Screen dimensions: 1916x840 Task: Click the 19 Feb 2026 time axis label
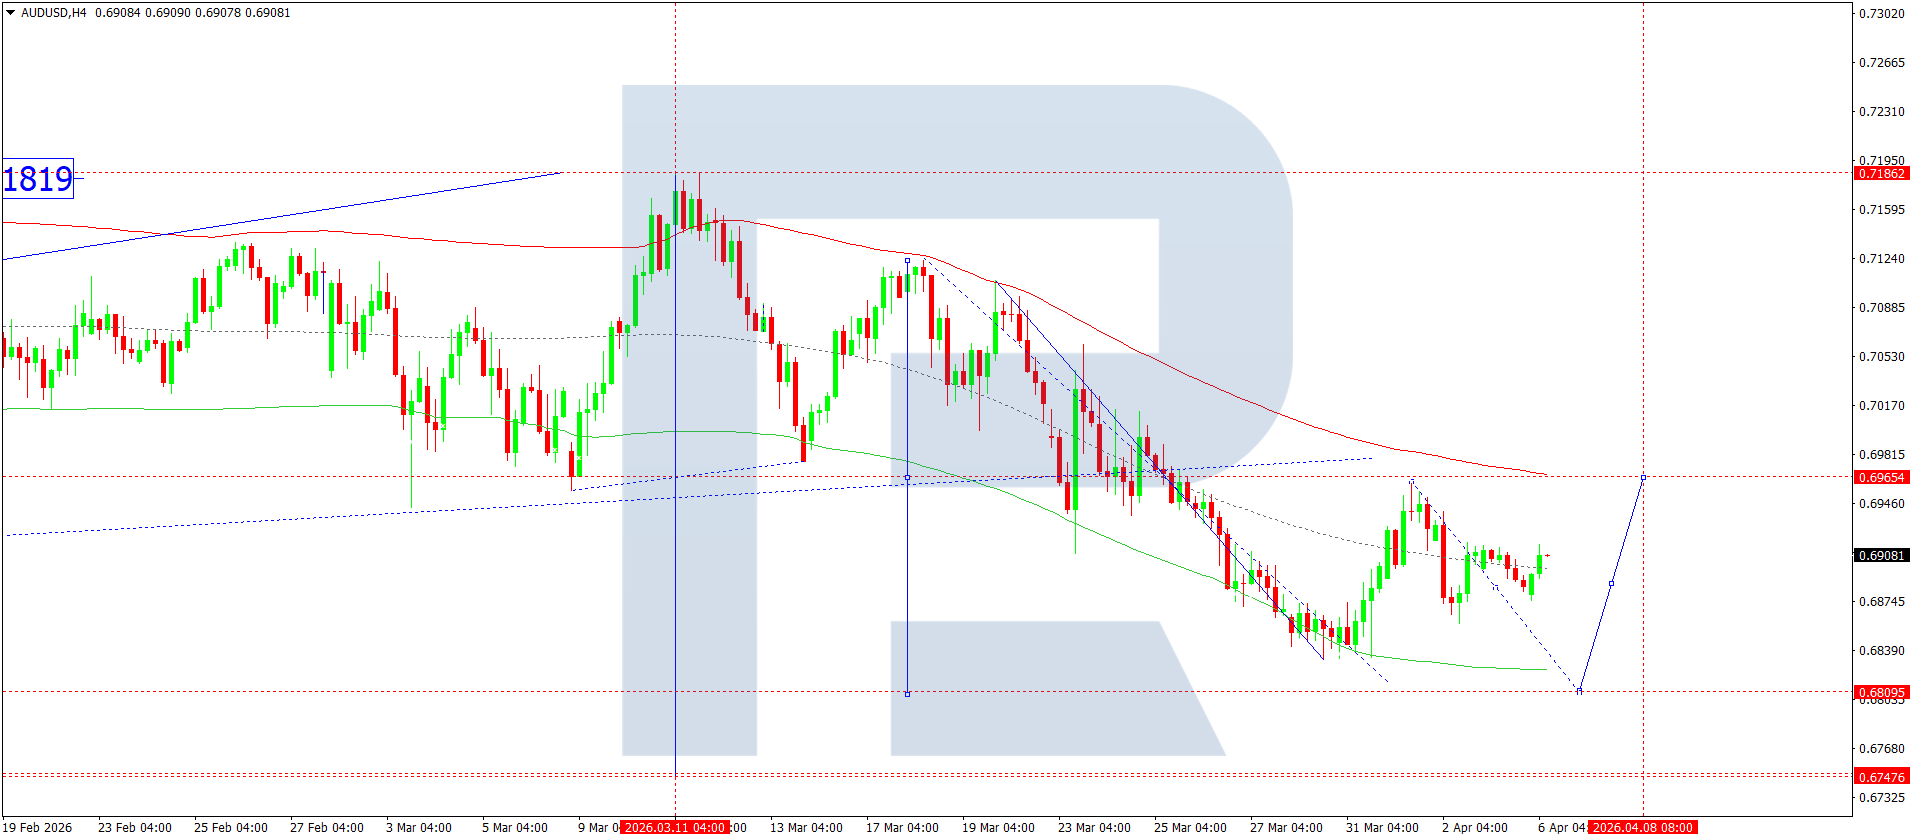click(38, 827)
